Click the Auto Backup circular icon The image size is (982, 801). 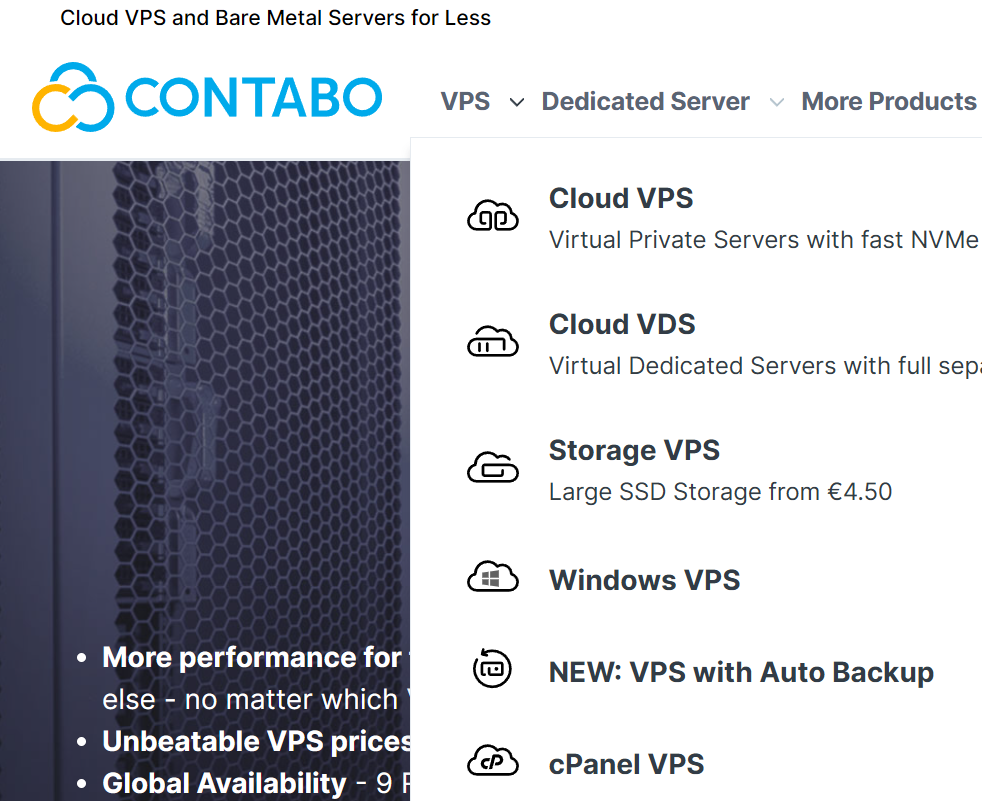[x=492, y=668]
